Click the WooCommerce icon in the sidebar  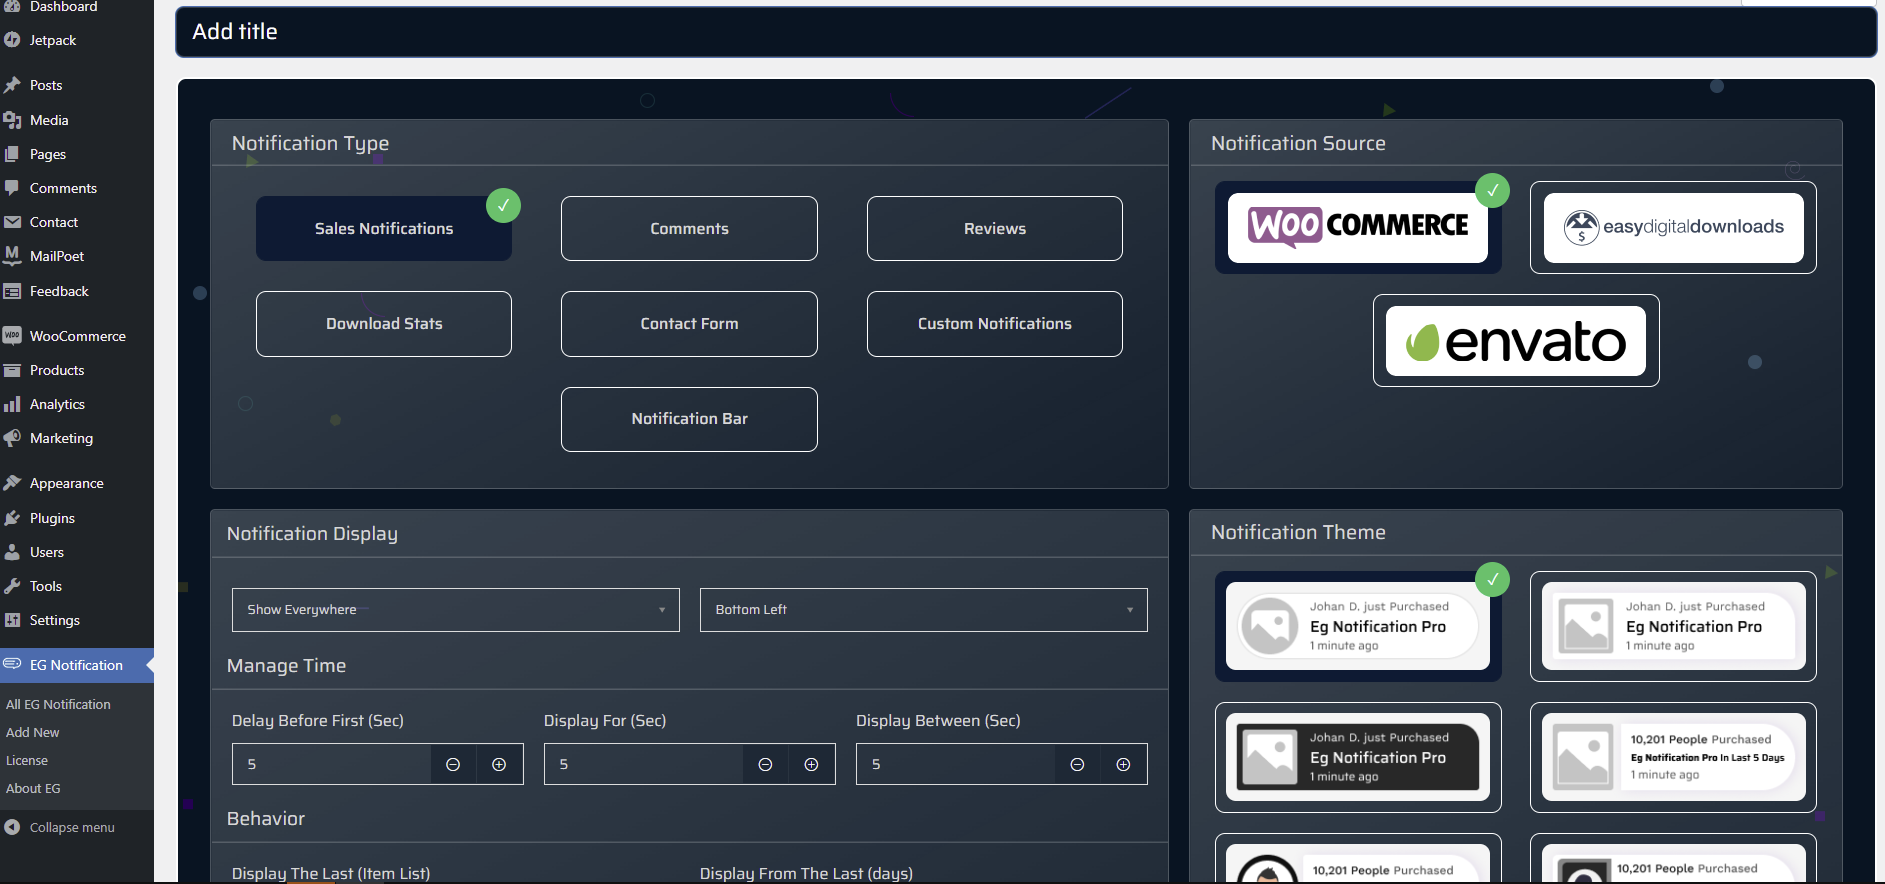click(x=12, y=336)
